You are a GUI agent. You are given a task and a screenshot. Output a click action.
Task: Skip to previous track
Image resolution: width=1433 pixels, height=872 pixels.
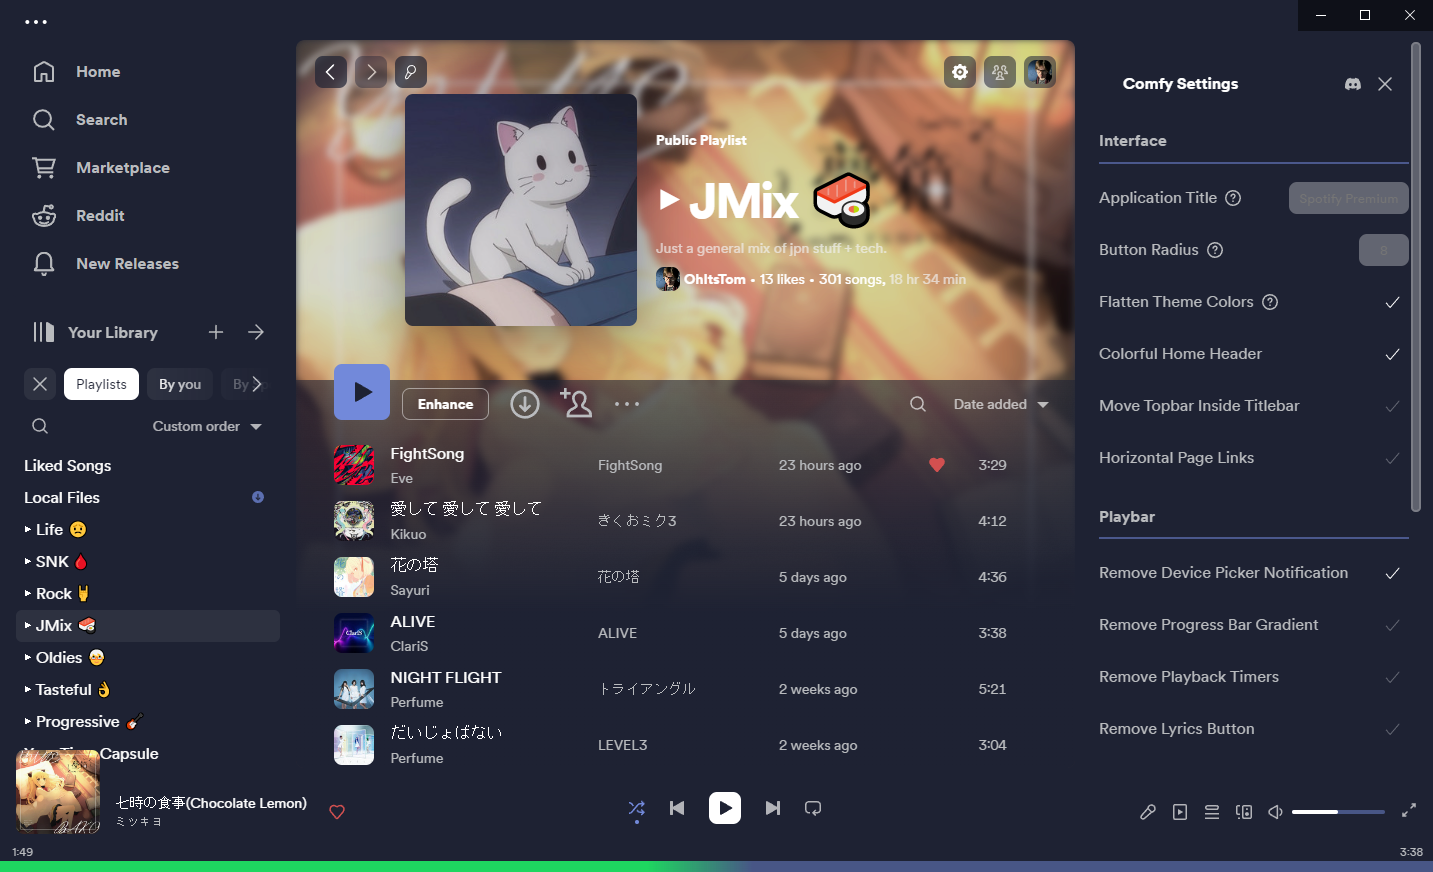tap(677, 808)
